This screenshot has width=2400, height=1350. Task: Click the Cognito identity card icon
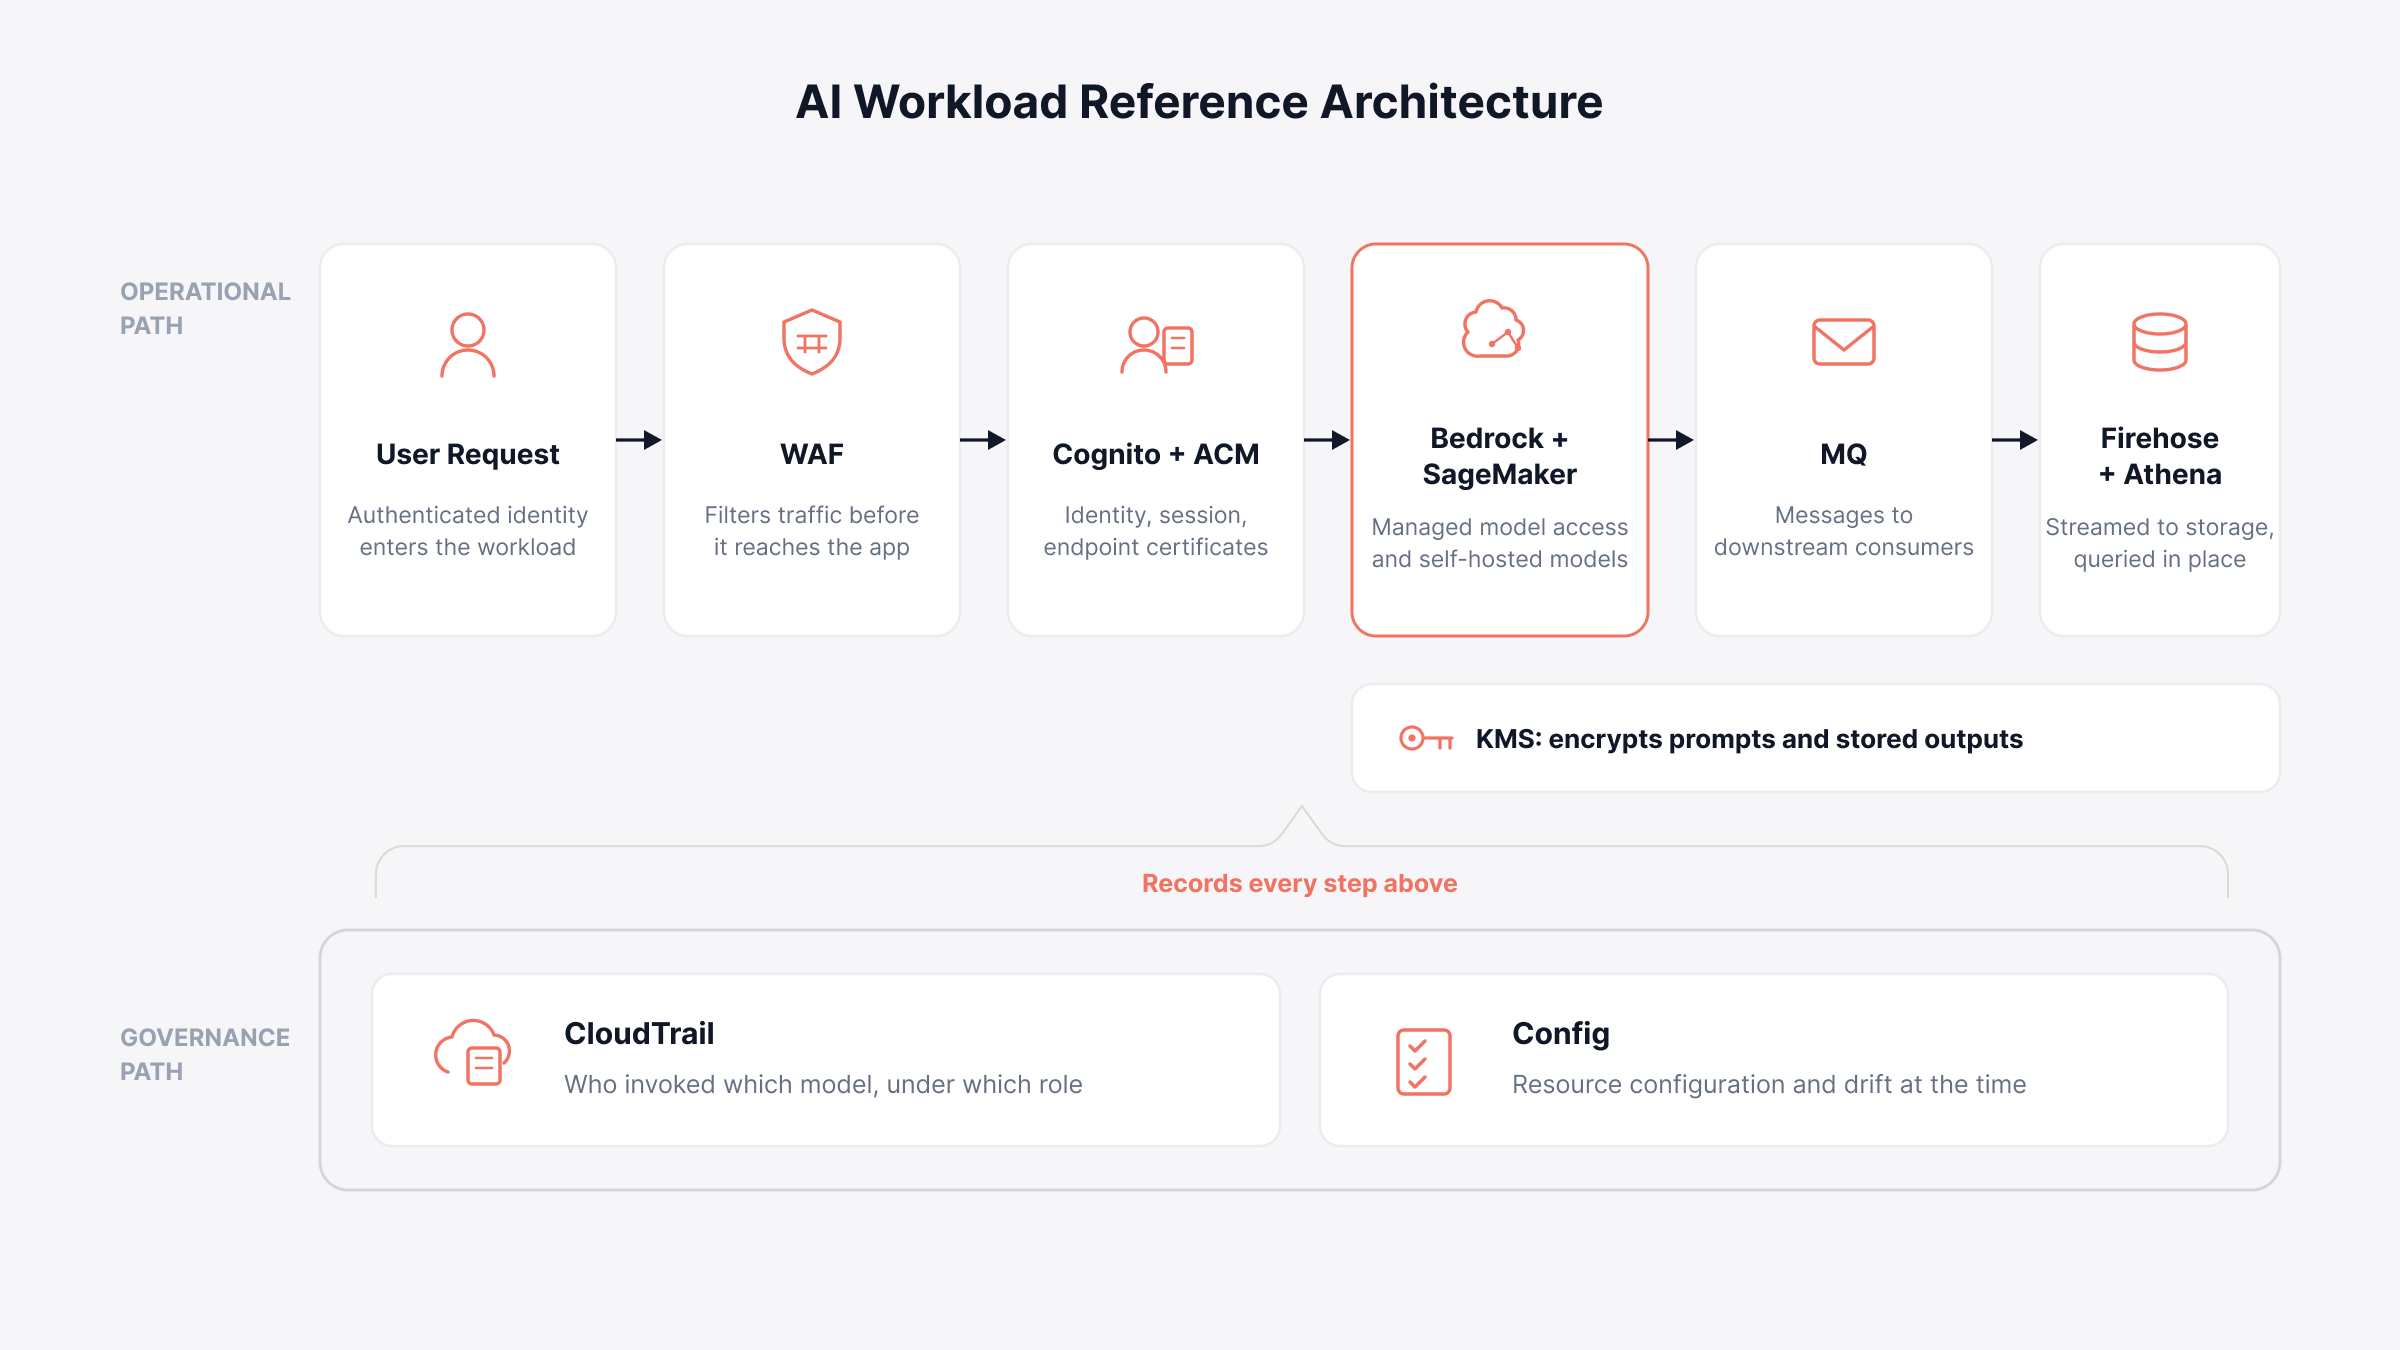tap(1157, 345)
